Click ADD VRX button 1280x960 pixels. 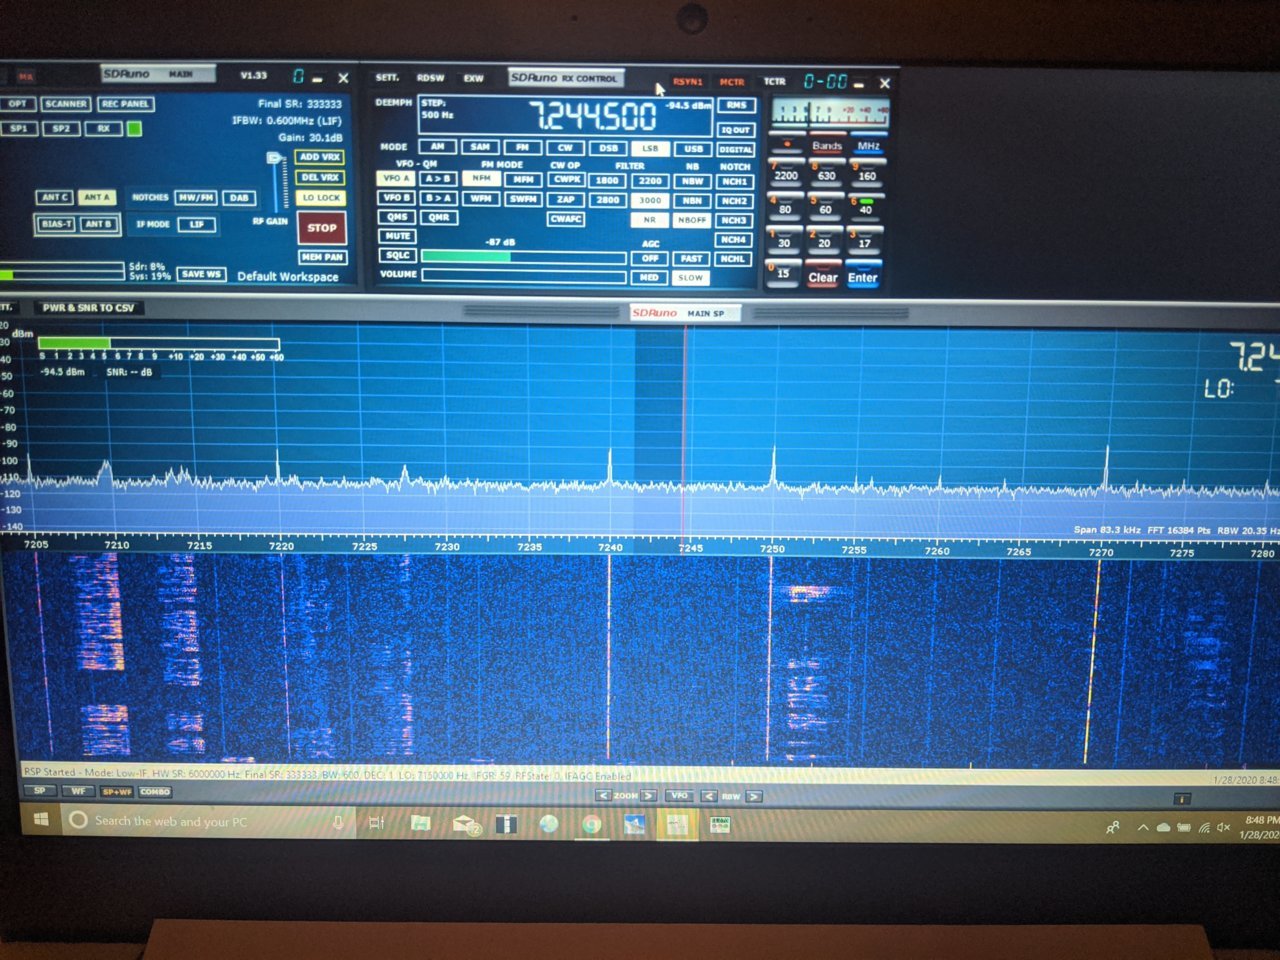pos(320,157)
